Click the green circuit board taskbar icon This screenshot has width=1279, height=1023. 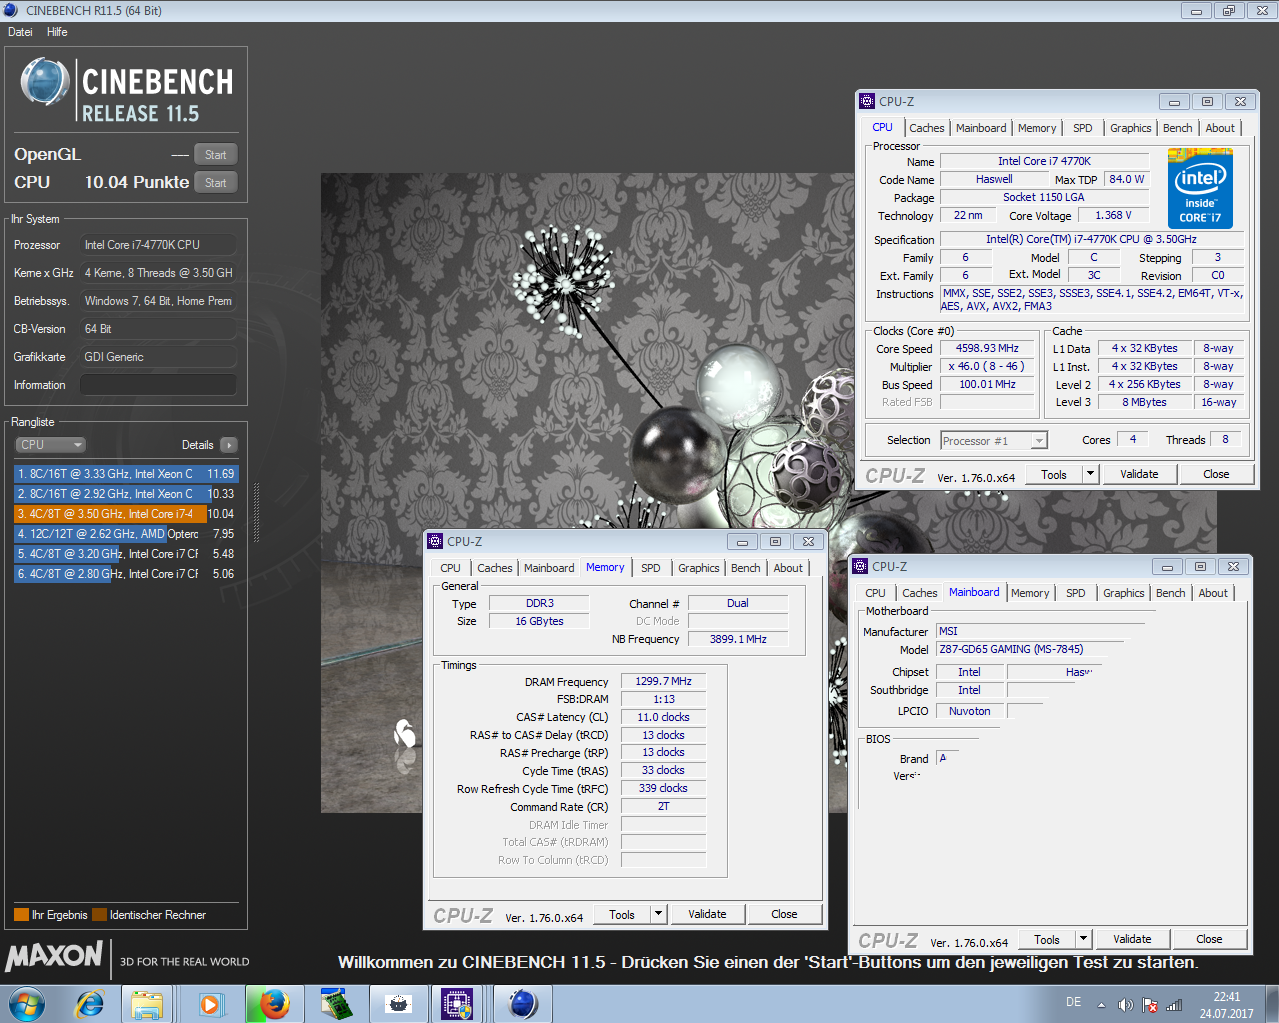[x=336, y=1003]
